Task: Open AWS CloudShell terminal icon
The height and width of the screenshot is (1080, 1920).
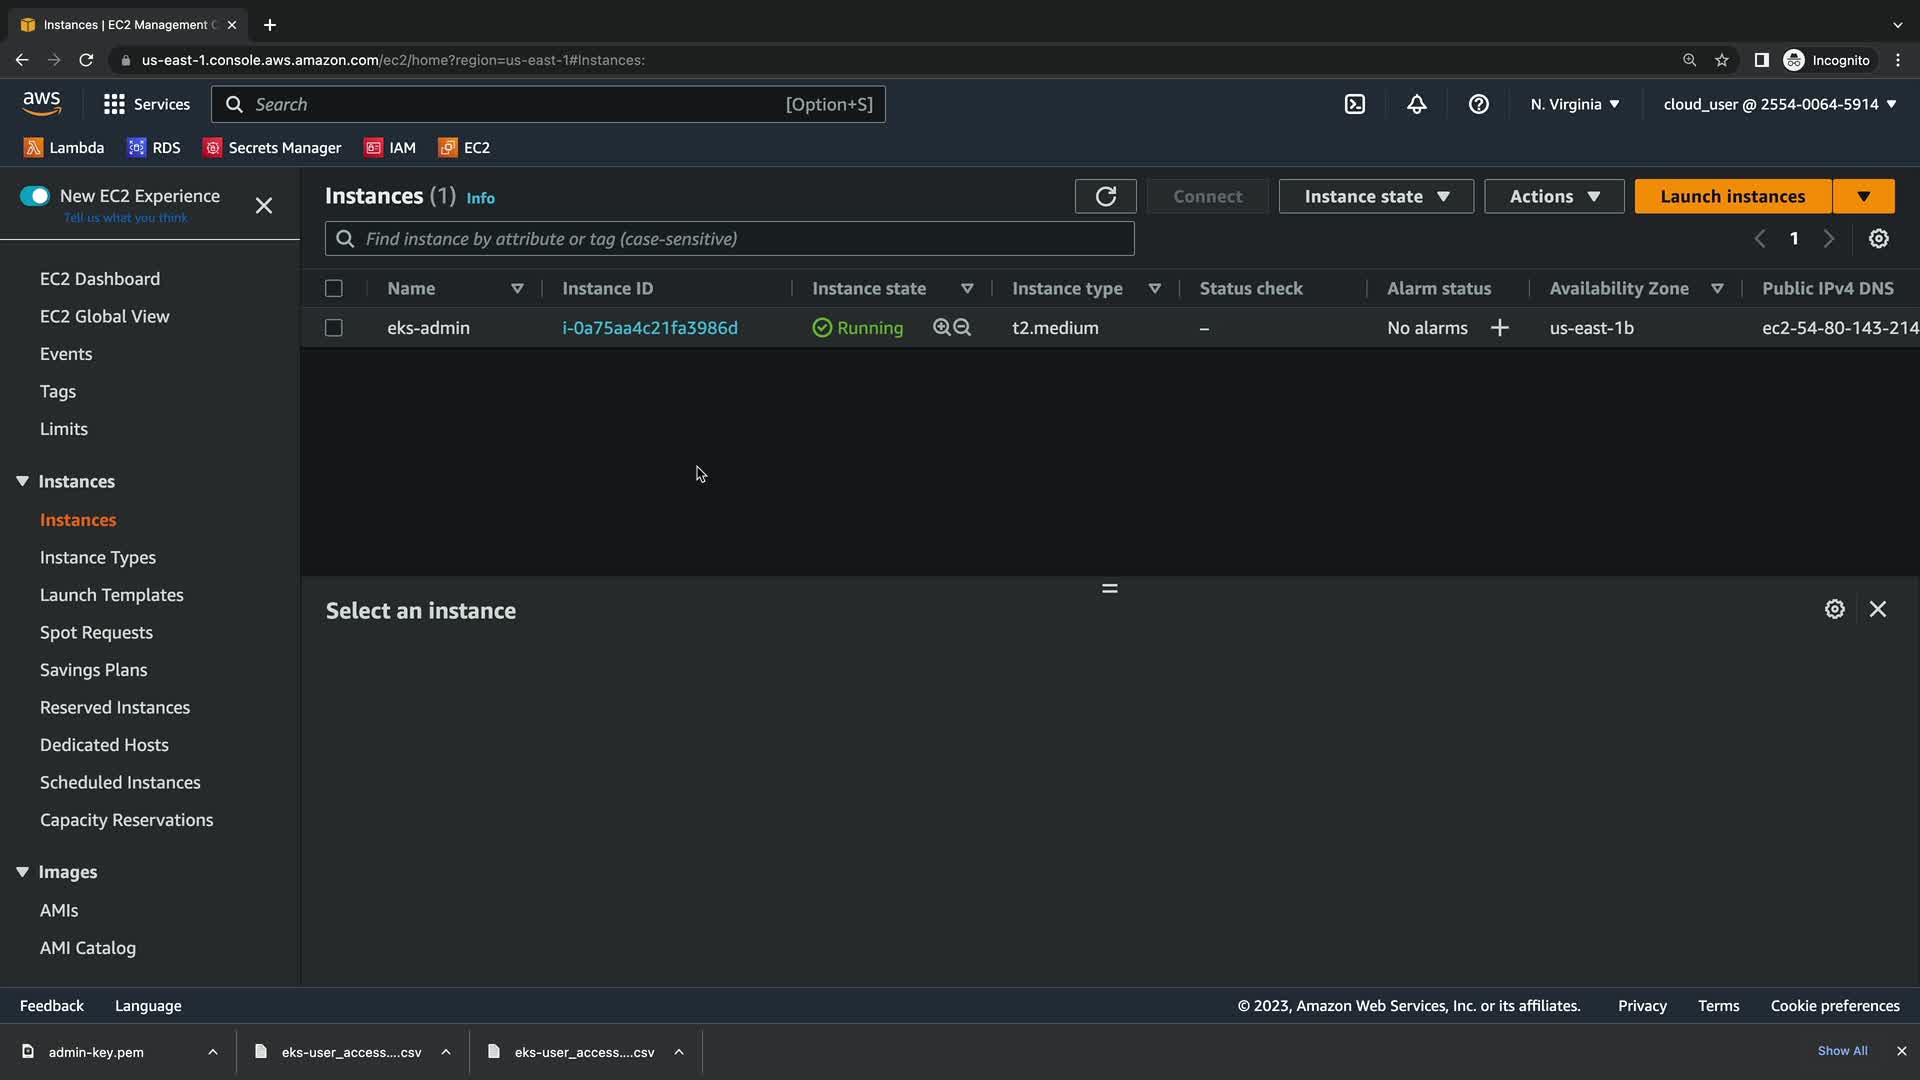Action: click(x=1355, y=104)
